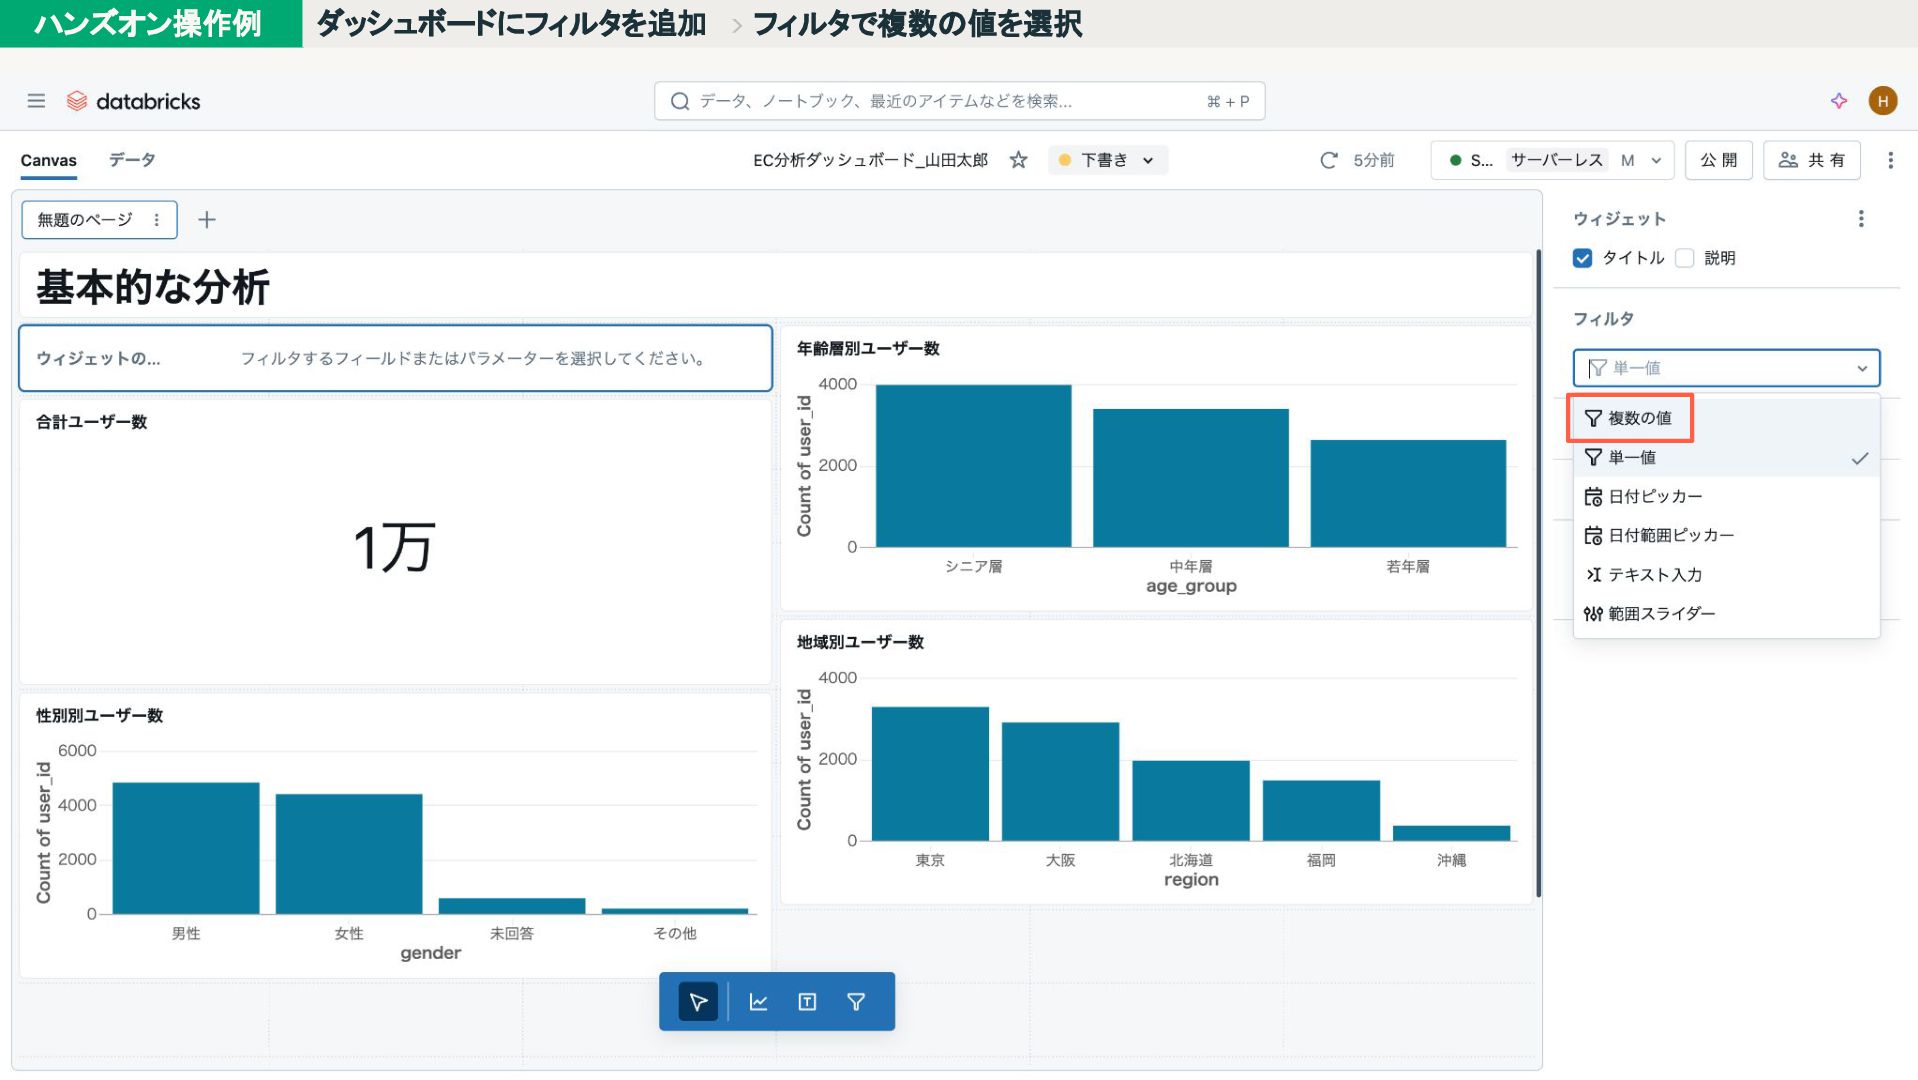Image resolution: width=1918 pixels, height=1080 pixels.
Task: Switch to the データ tab
Action: click(132, 160)
